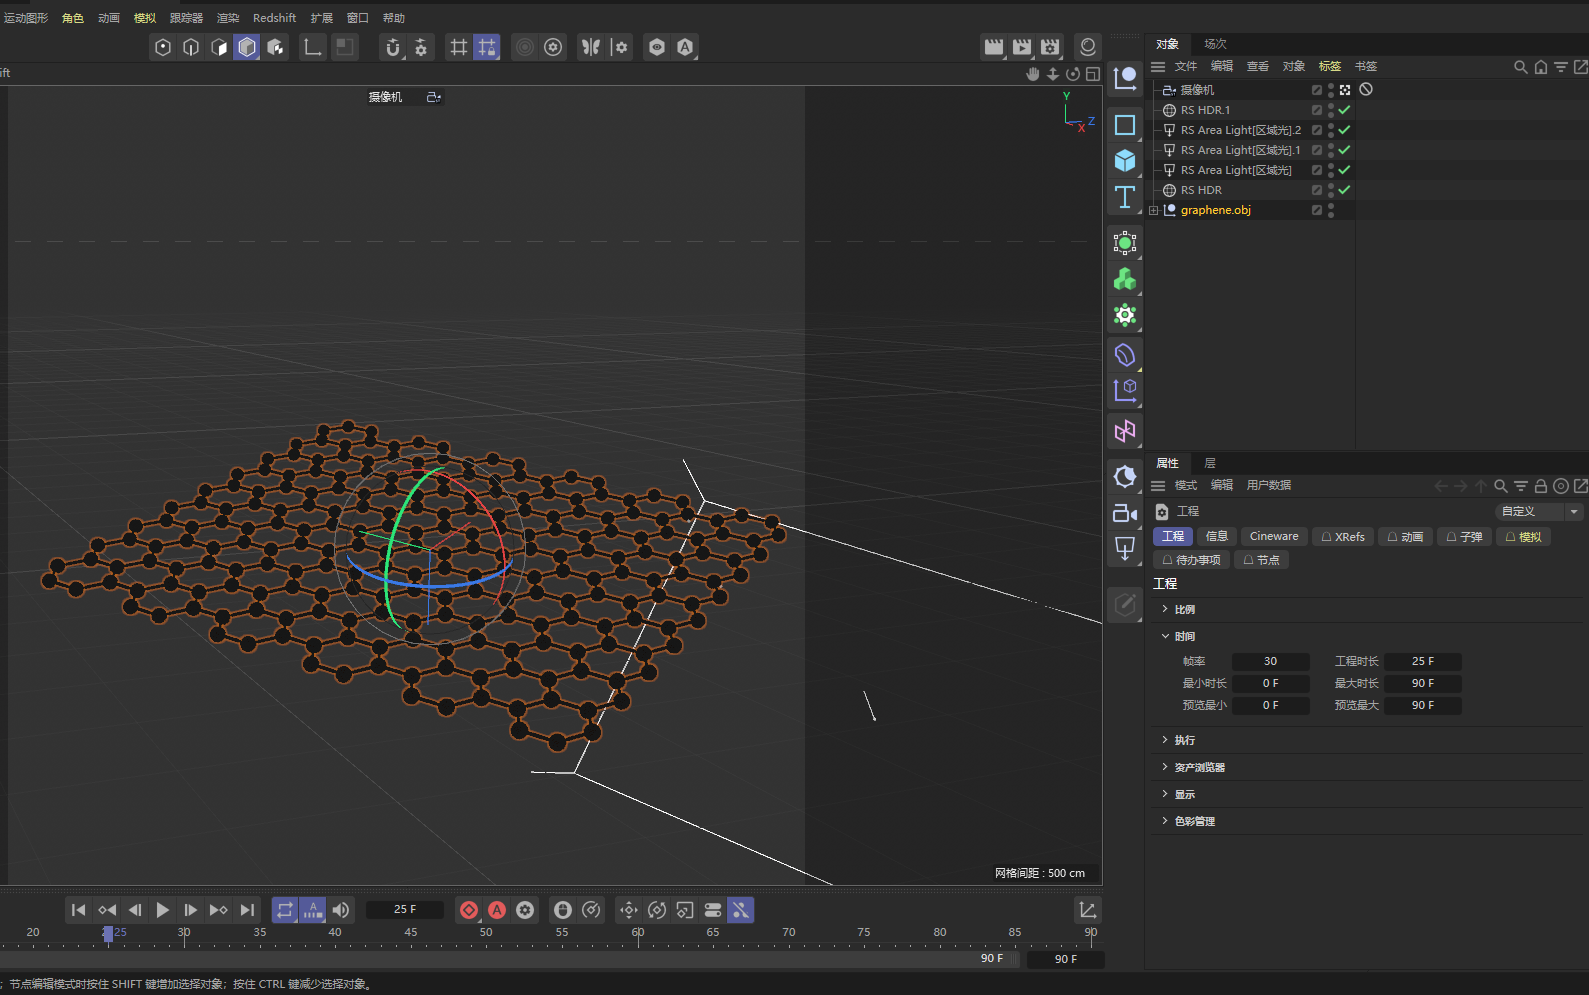Click the 信息 info button

(x=1217, y=536)
